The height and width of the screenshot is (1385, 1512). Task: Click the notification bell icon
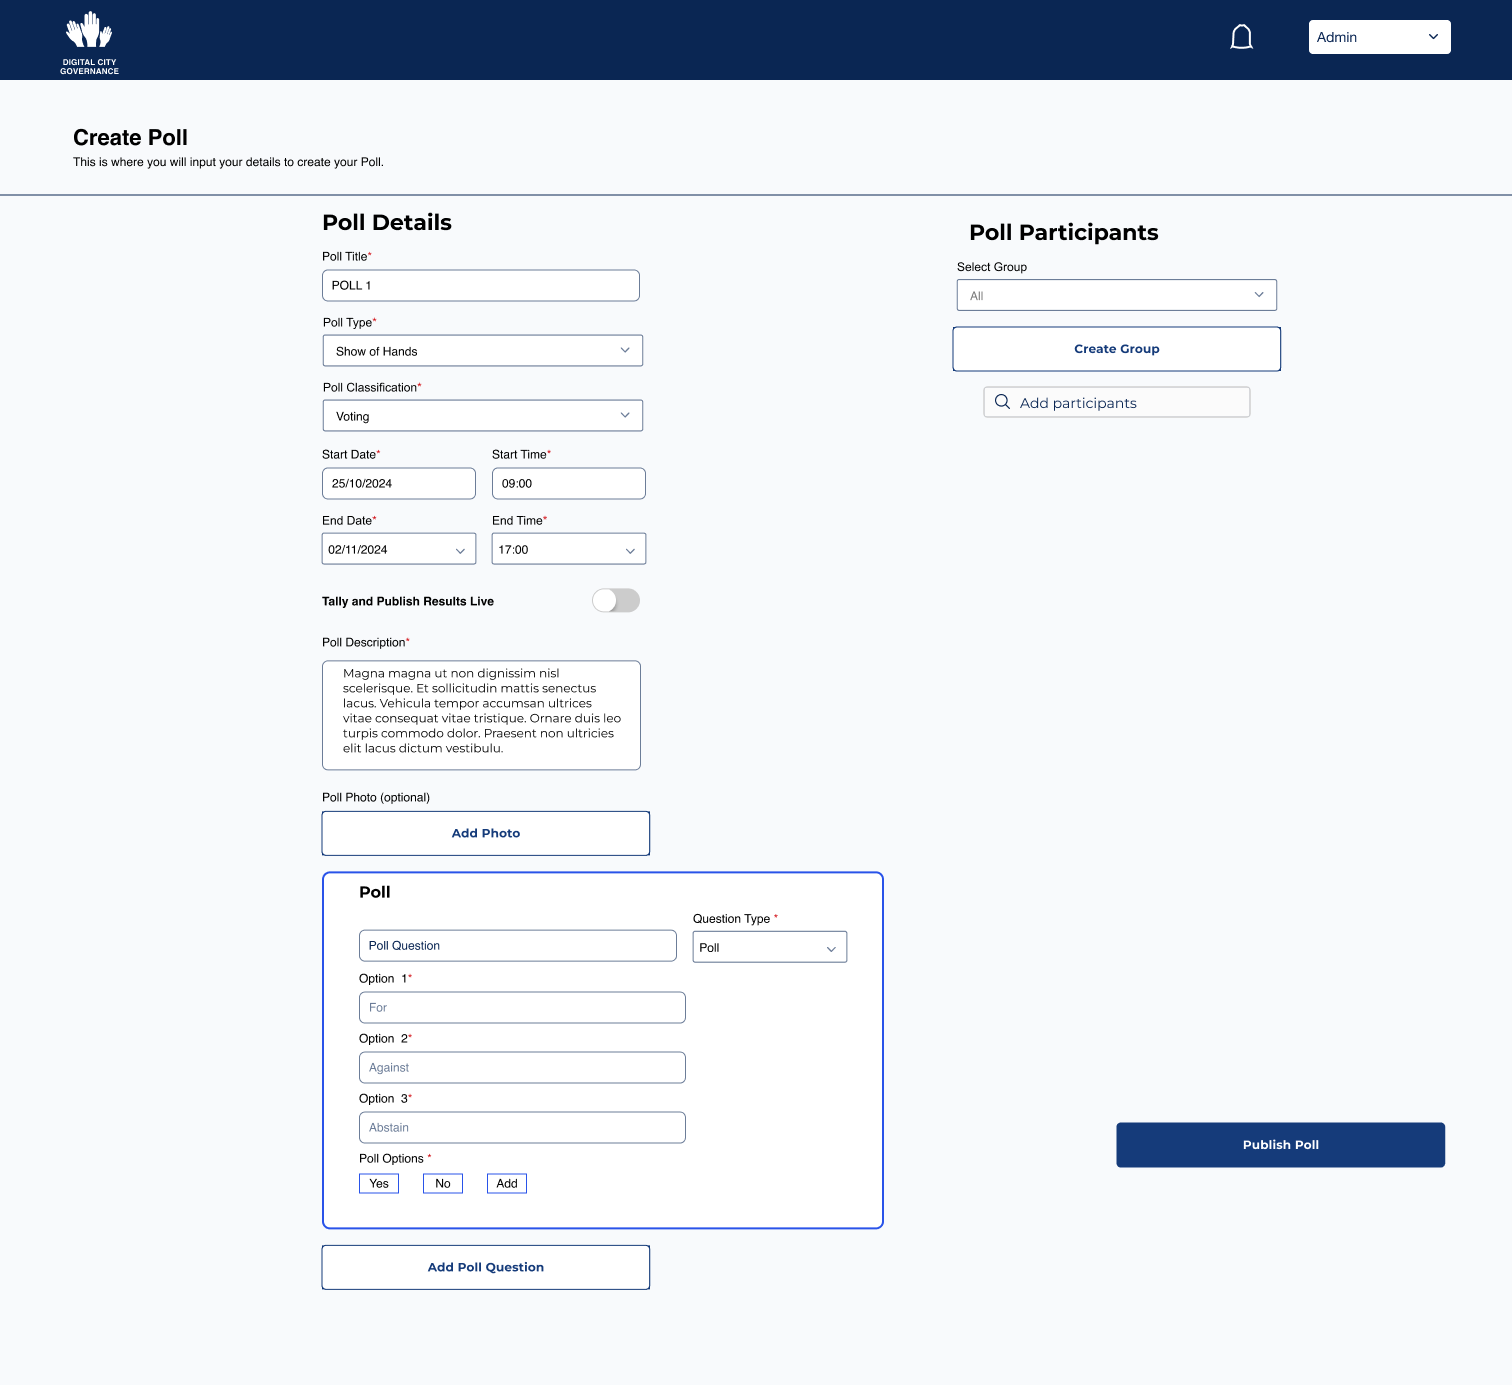(1241, 38)
